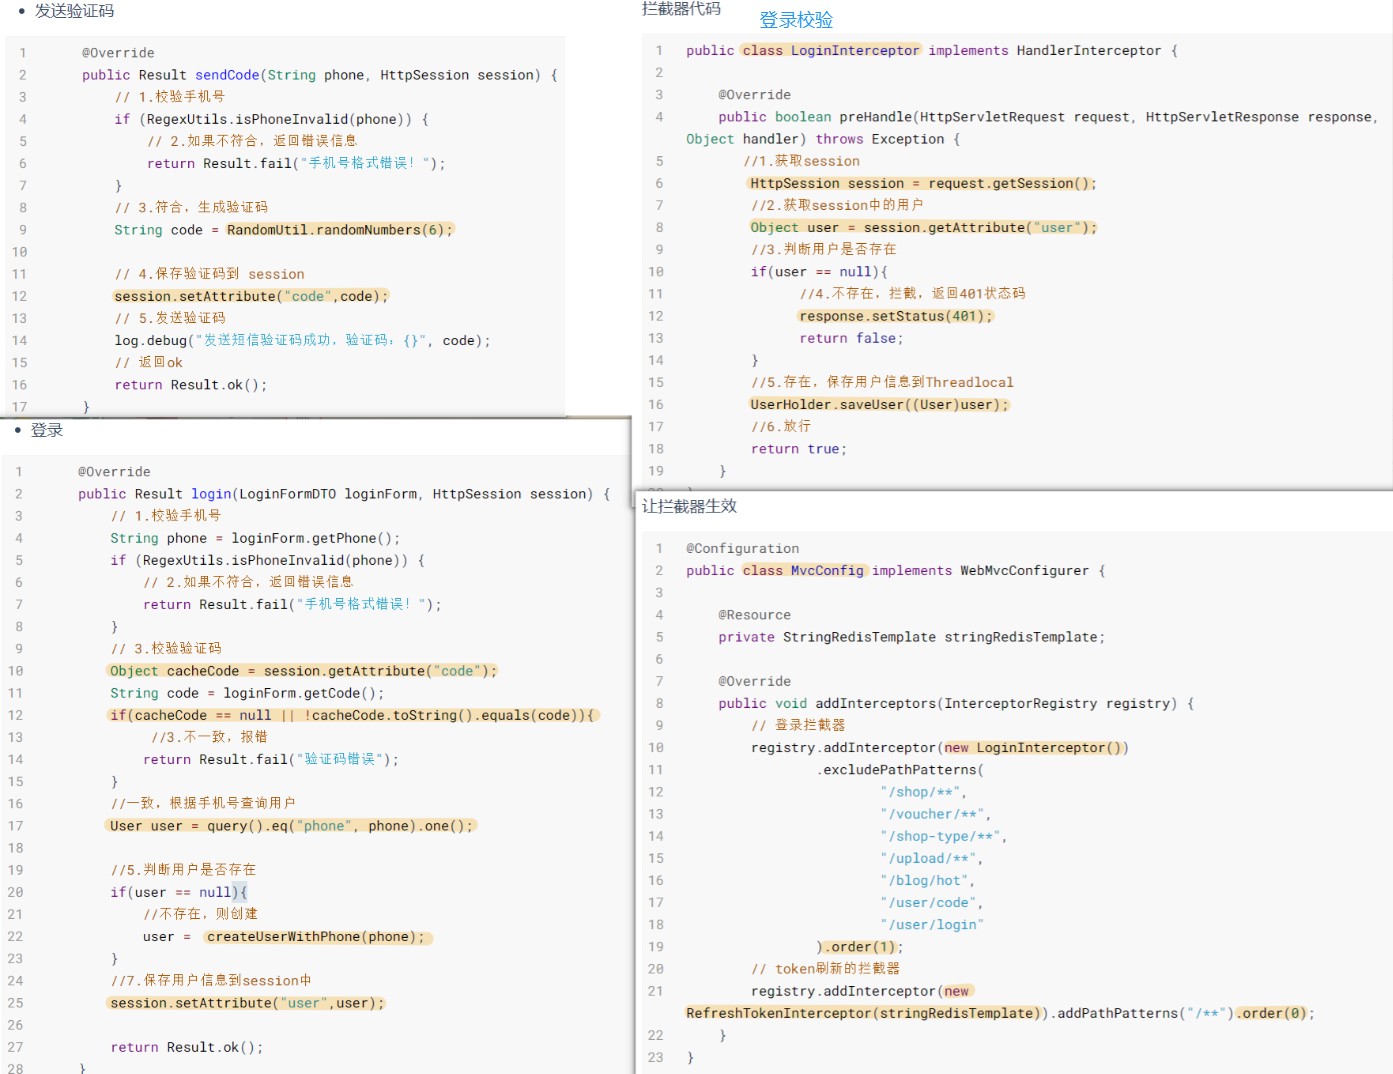Click highlighted response.setStatus(401); line
This screenshot has height=1074, width=1393.
[x=896, y=316]
